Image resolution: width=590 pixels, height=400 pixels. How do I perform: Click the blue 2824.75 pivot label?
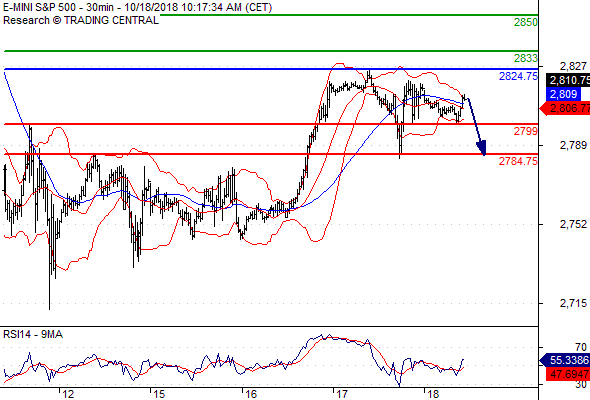519,76
